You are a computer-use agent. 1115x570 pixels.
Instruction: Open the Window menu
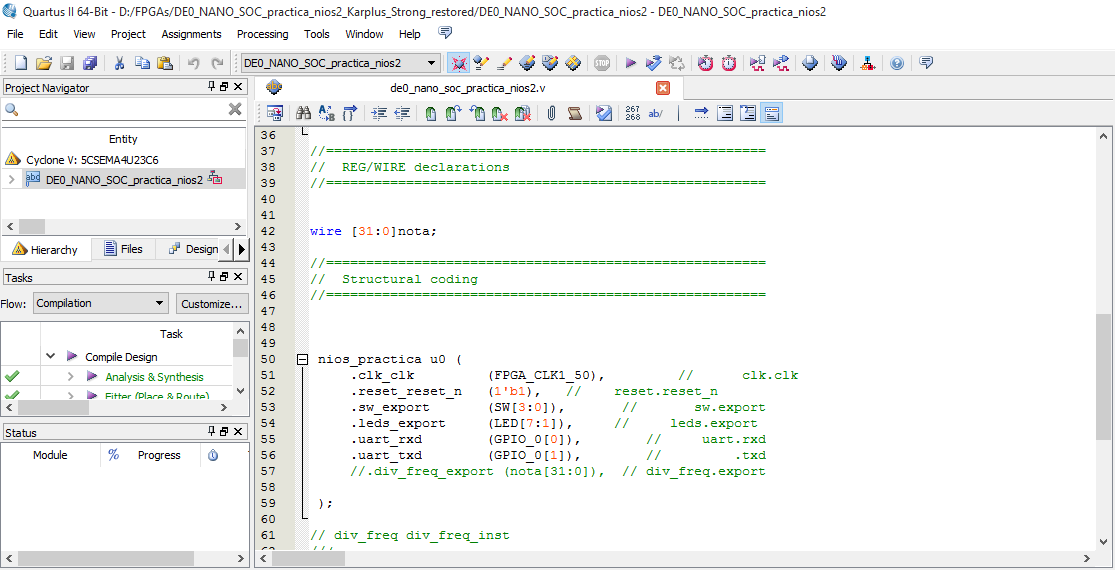point(364,34)
